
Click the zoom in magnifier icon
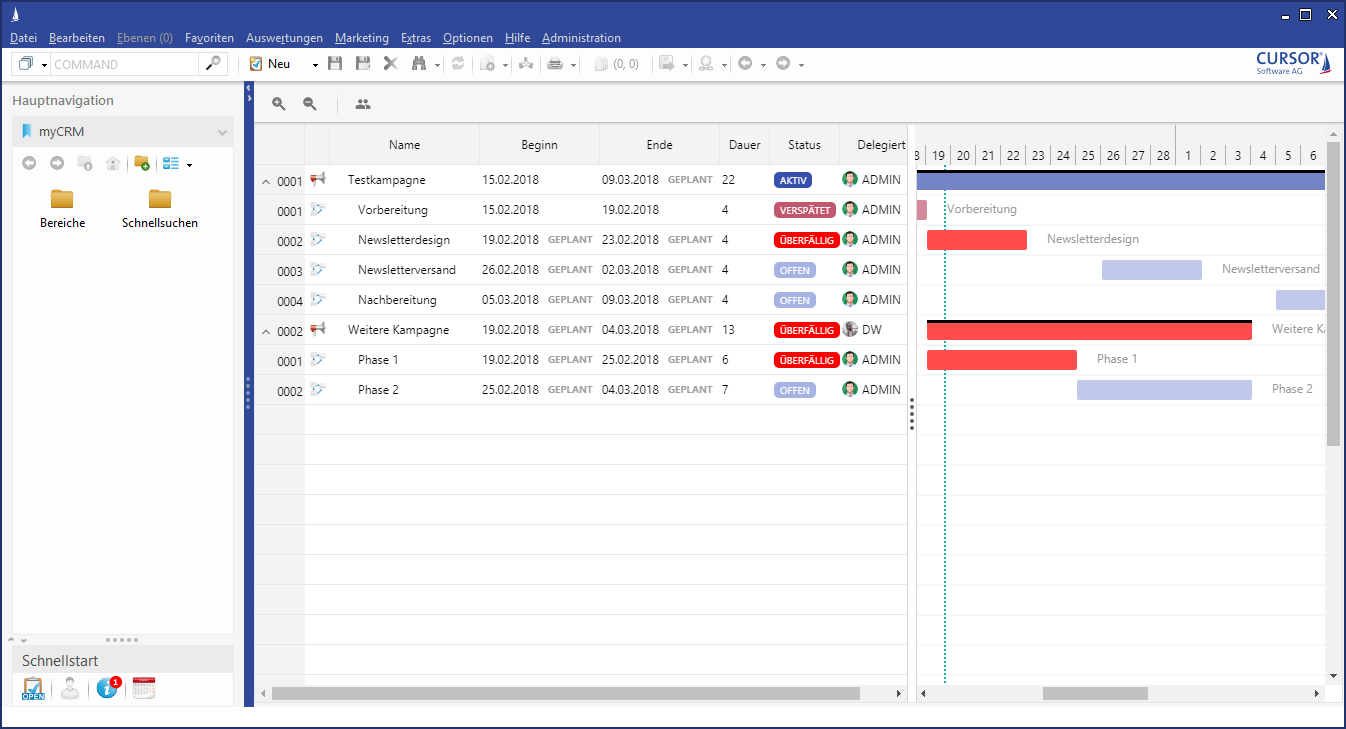pos(279,104)
